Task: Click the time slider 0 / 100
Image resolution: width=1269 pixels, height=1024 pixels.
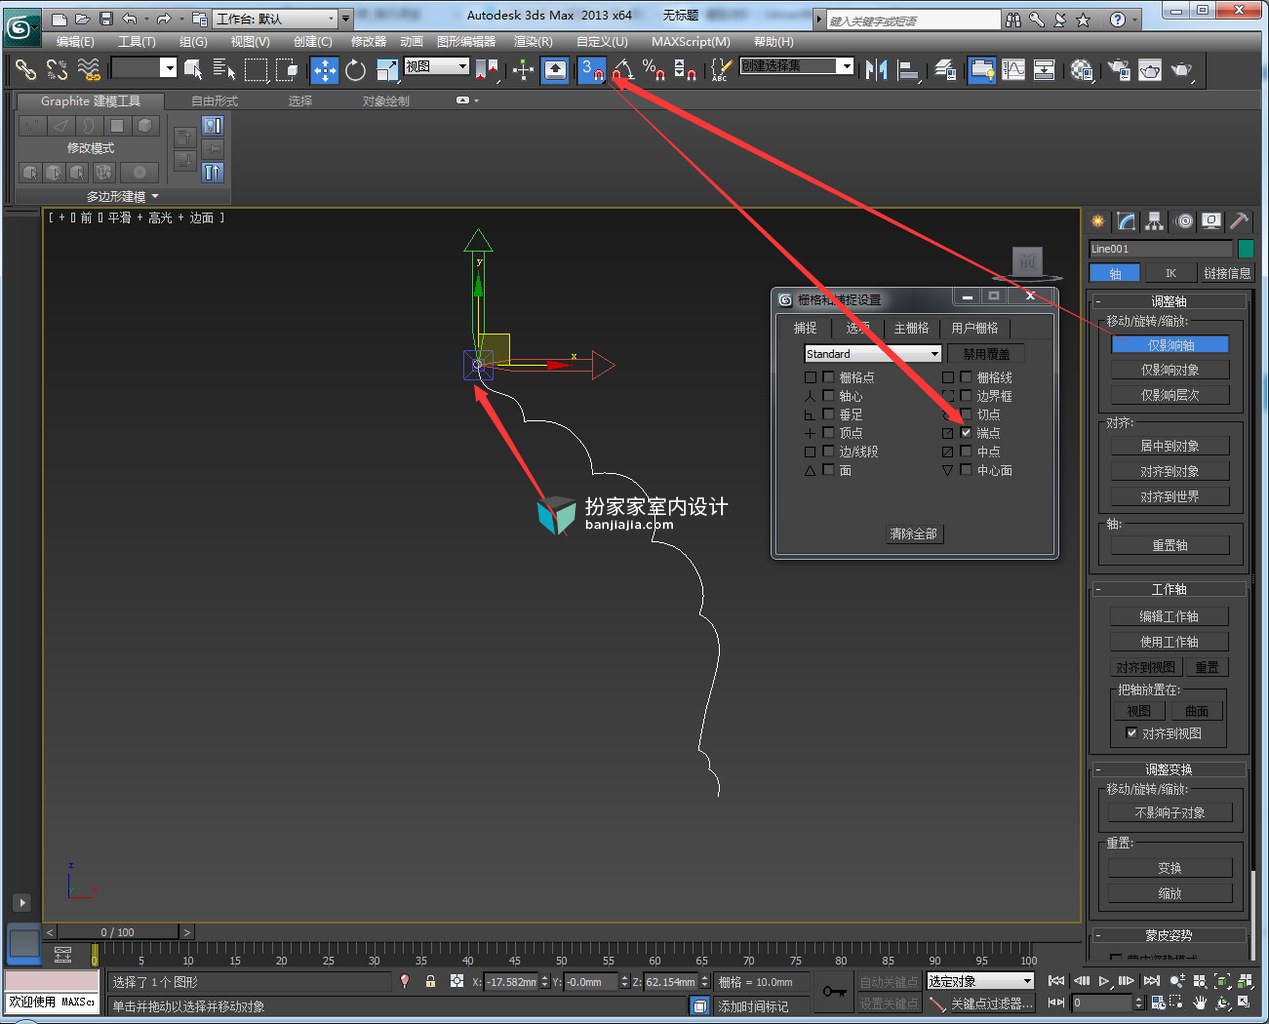Action: point(117,932)
